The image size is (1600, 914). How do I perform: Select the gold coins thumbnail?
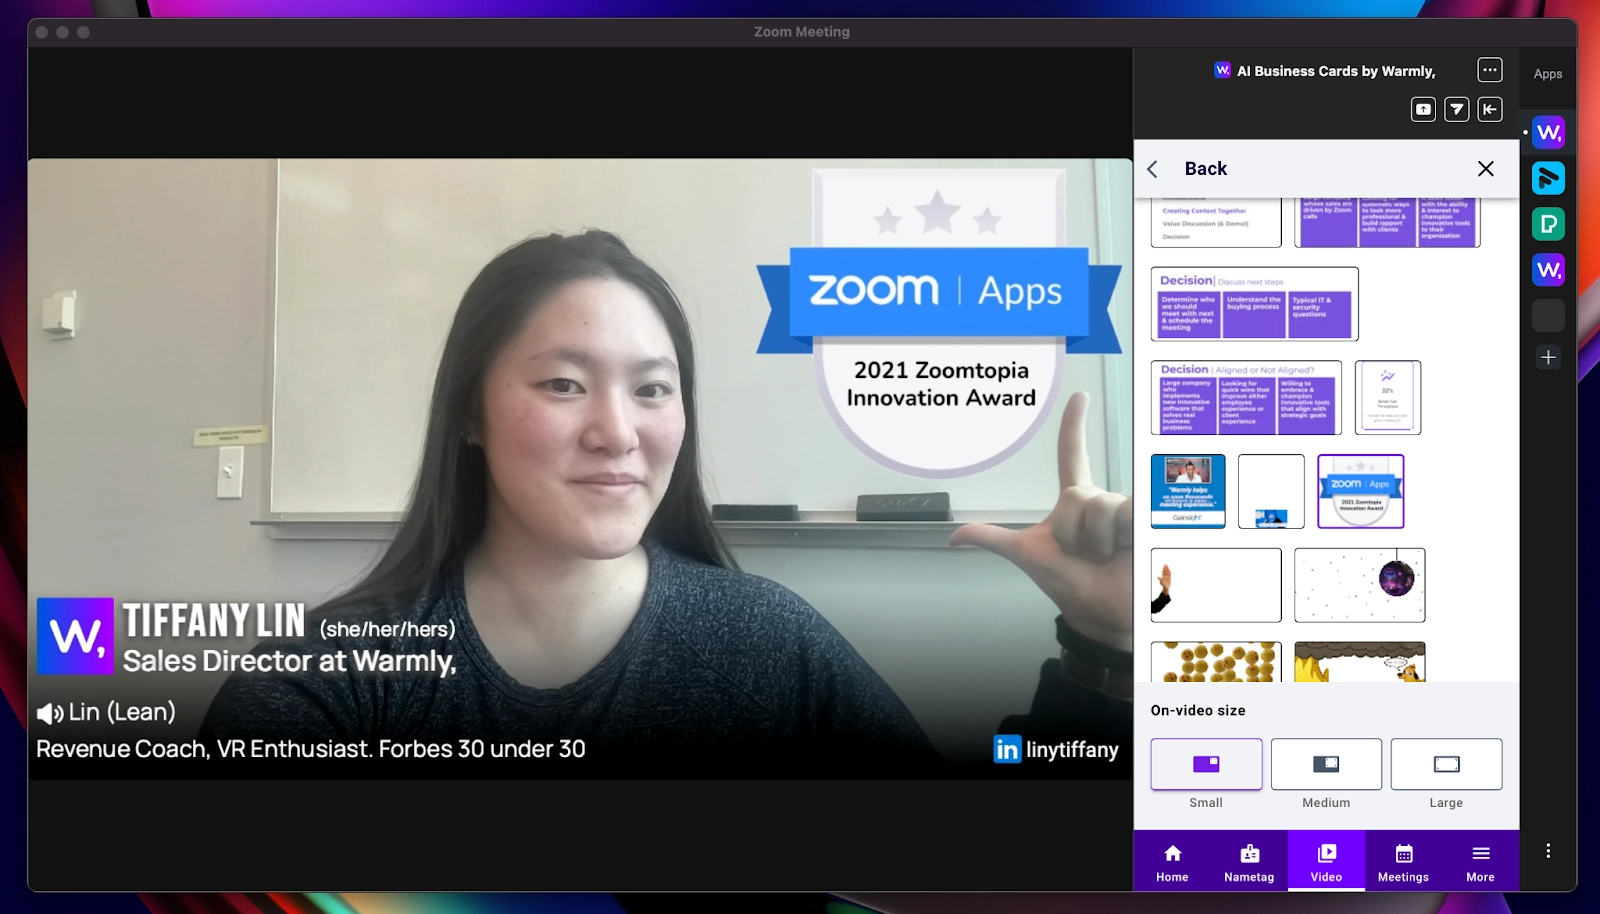(1216, 662)
